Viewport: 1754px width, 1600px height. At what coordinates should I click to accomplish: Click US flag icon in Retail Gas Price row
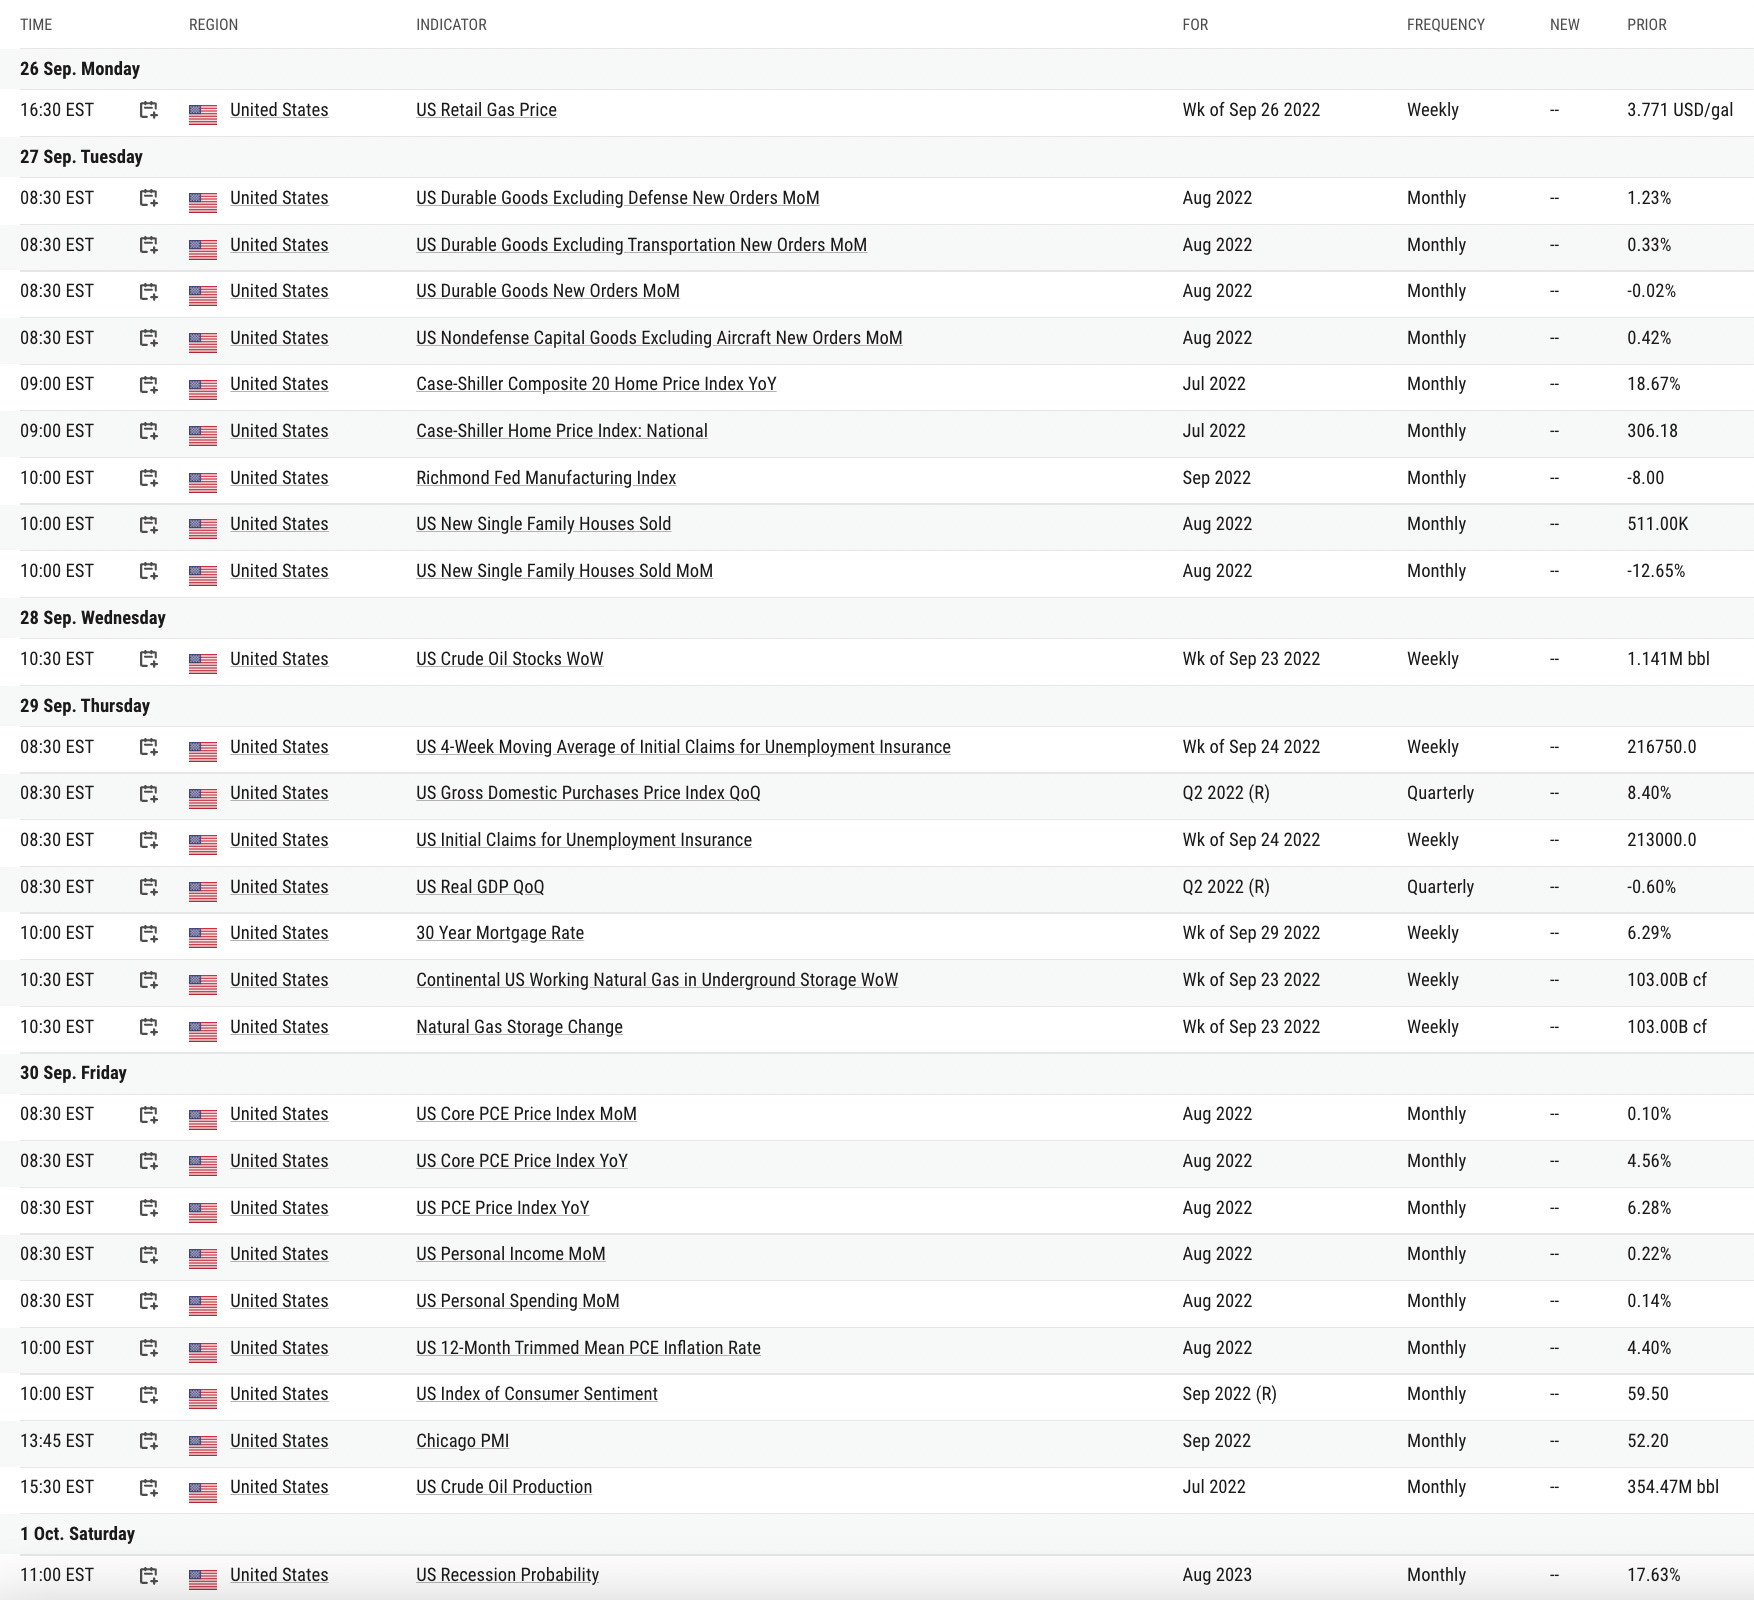coord(203,115)
